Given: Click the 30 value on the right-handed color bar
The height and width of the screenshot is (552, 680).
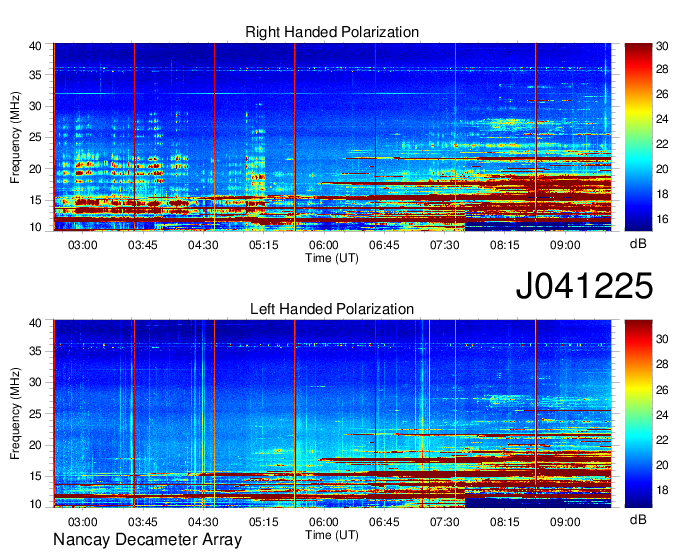Looking at the screenshot, I should [662, 46].
